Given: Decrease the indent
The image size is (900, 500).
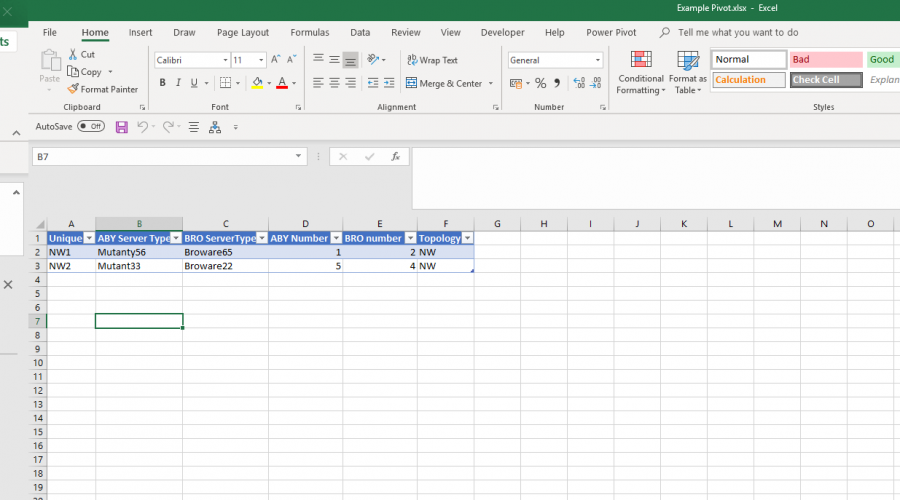Looking at the screenshot, I should tap(373, 83).
